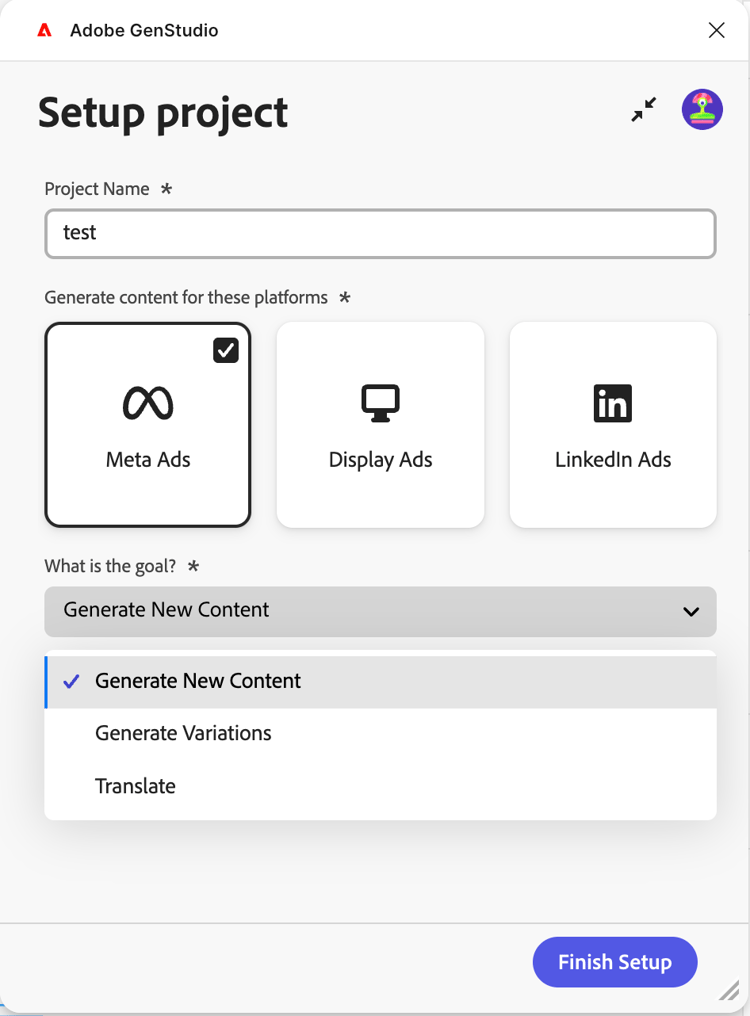Select the Generate New Content menu entry
Viewport: 750px width, 1016px height.
(x=197, y=680)
